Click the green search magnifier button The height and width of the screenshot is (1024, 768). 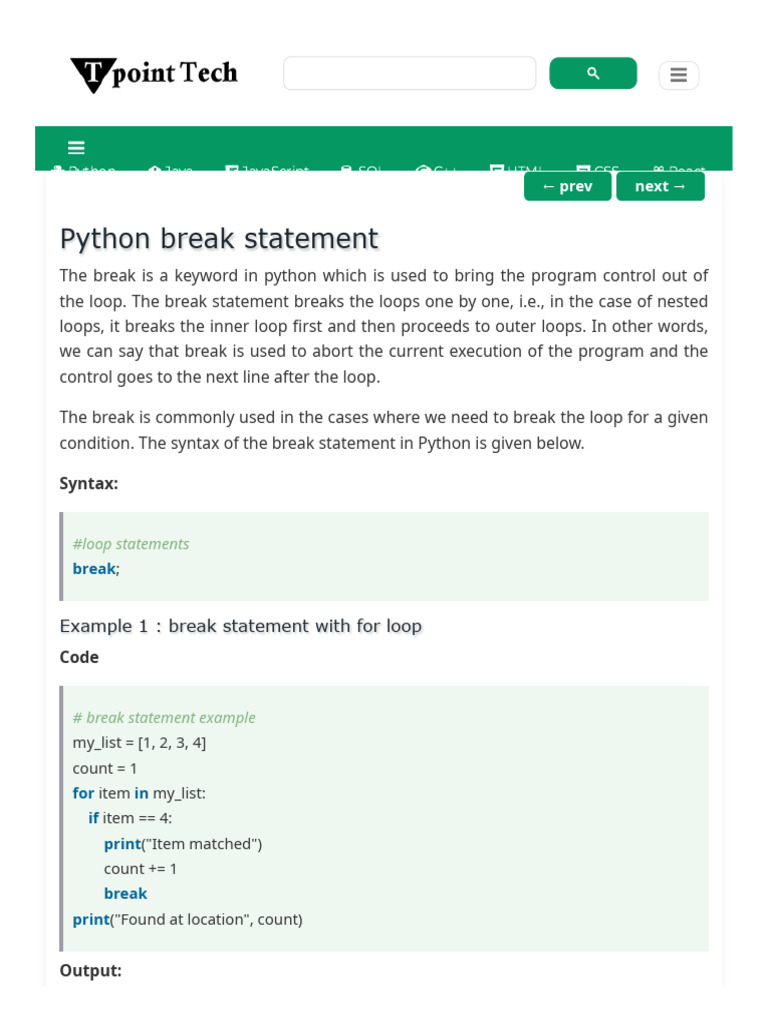tap(593, 73)
